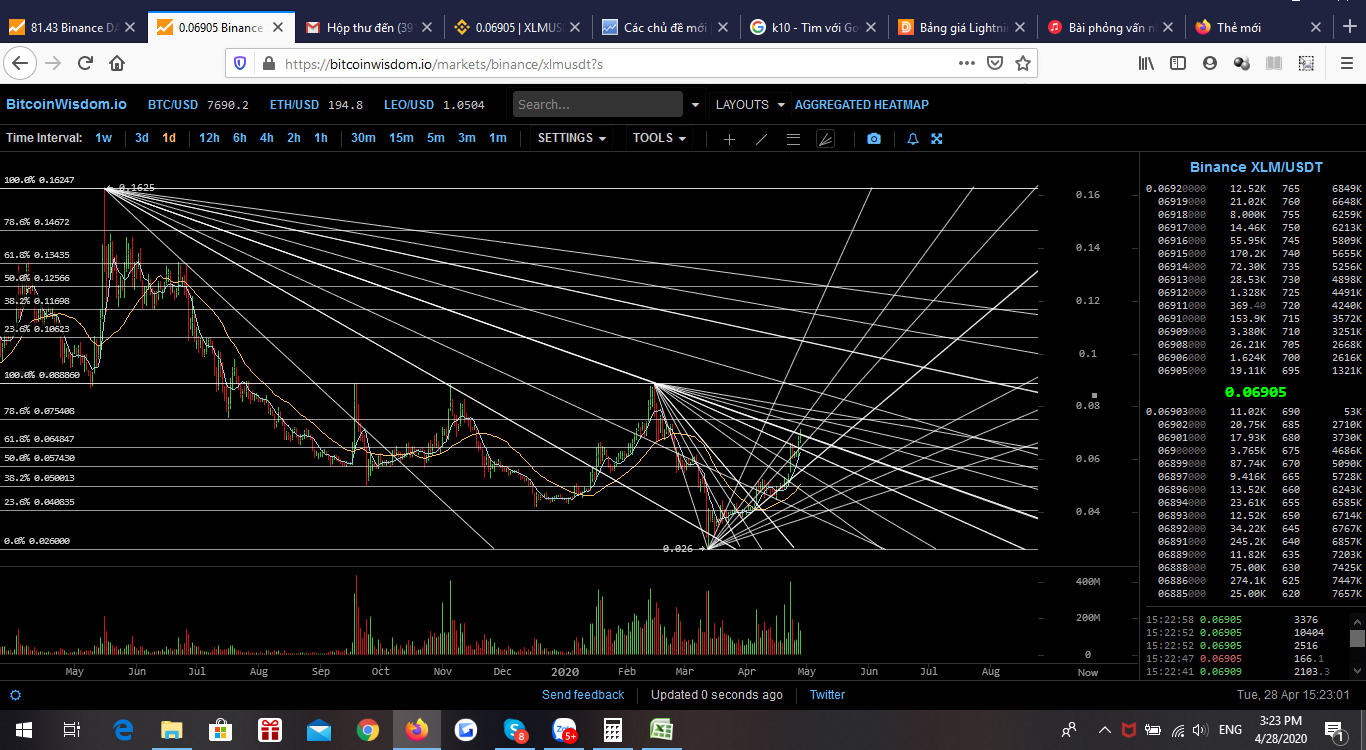Click the 0.06905 last price text
This screenshot has height=750, width=1366.
1256,393
